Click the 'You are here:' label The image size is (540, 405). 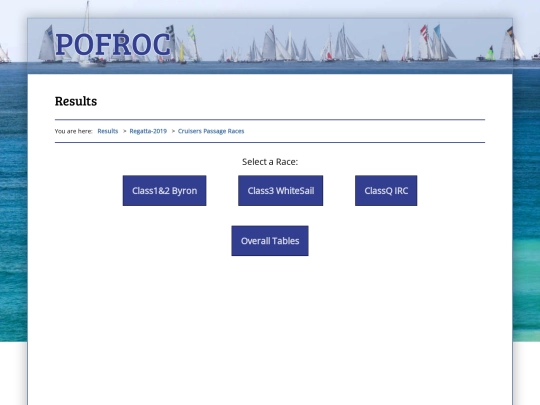click(x=73, y=131)
